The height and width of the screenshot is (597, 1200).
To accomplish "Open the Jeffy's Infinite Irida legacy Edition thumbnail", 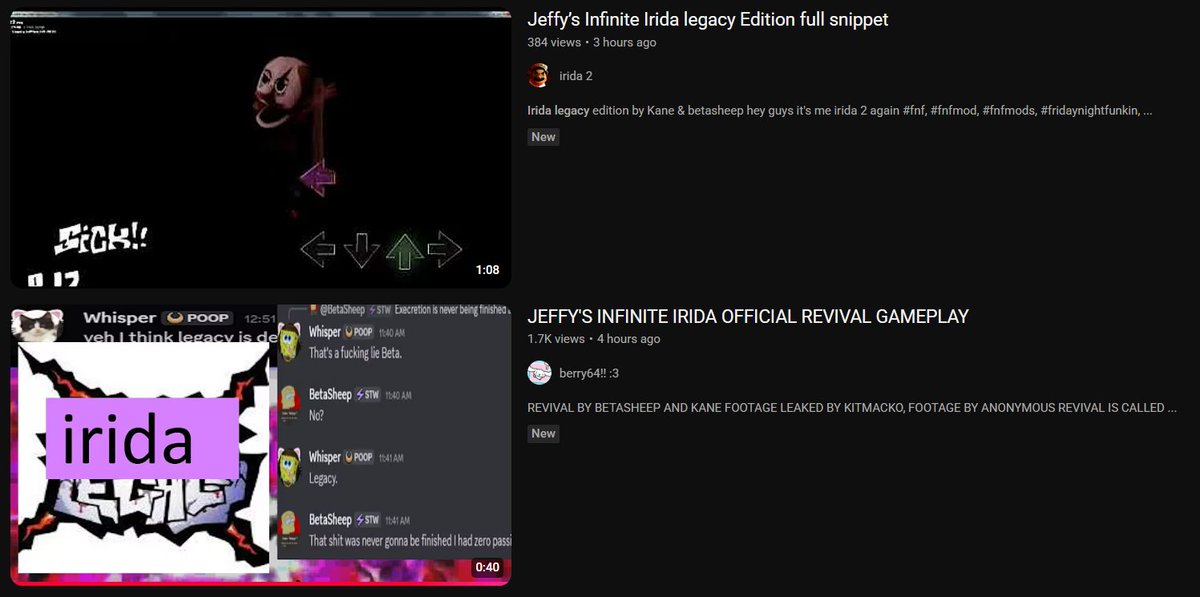I will (261, 149).
